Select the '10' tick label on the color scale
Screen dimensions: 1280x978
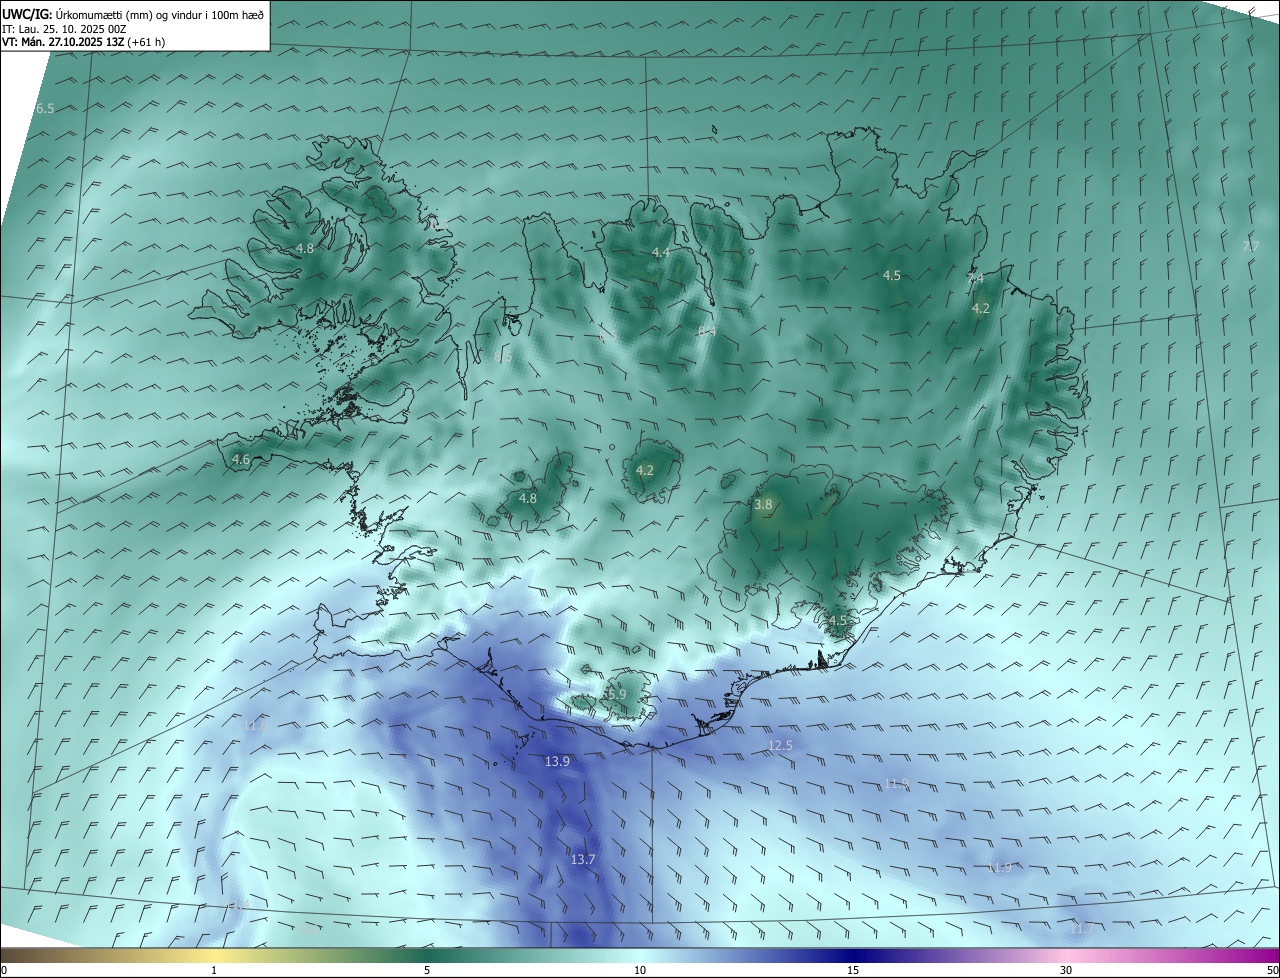[x=640, y=970]
